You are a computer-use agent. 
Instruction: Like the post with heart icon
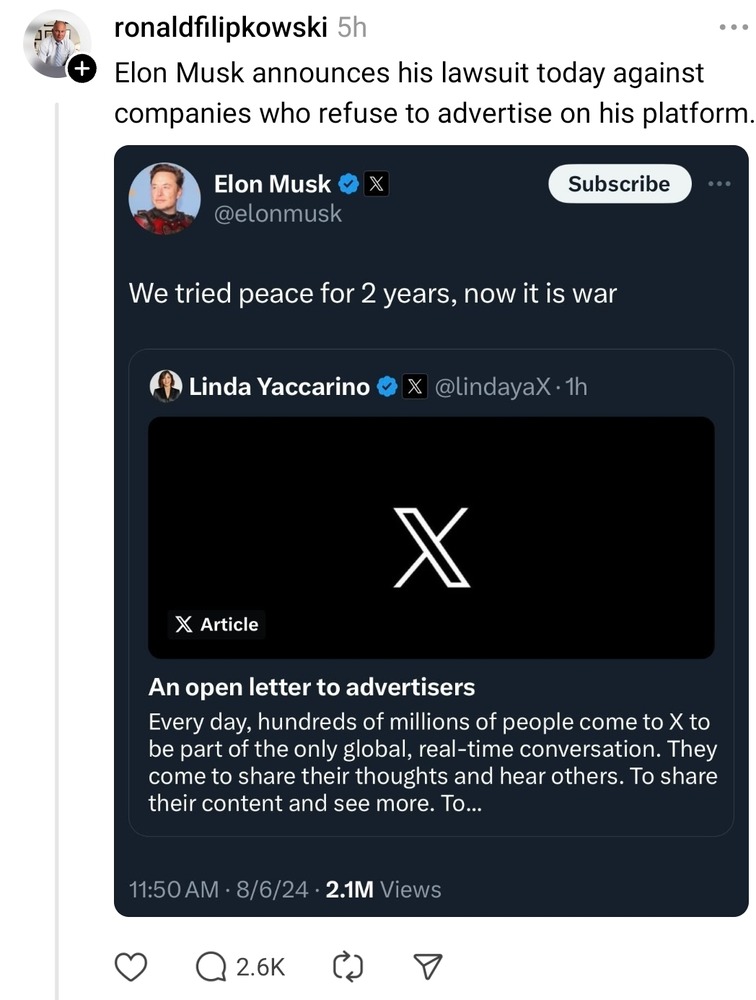pos(132,966)
